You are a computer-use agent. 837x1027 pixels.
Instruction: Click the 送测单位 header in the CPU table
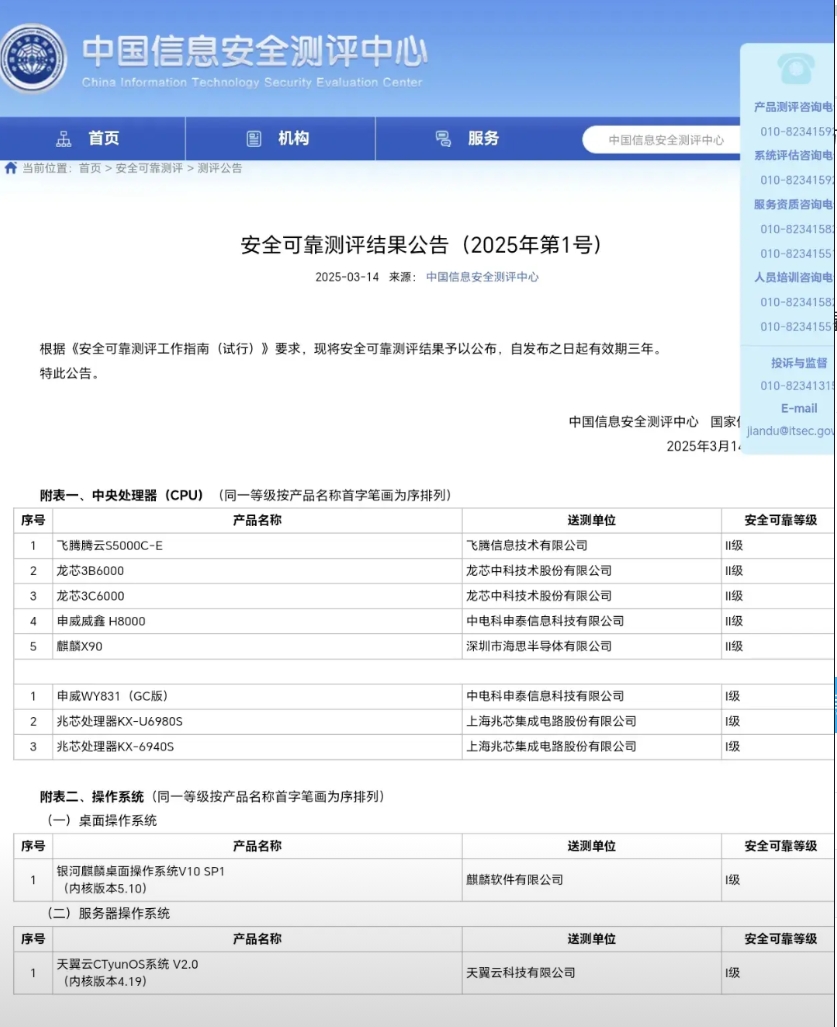[591, 520]
